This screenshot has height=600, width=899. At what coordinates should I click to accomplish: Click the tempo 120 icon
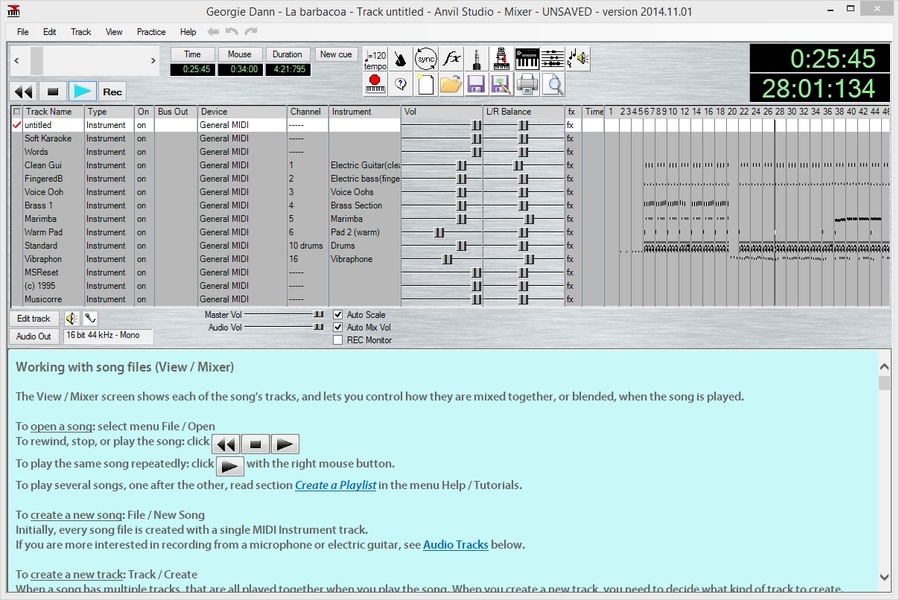coord(375,59)
